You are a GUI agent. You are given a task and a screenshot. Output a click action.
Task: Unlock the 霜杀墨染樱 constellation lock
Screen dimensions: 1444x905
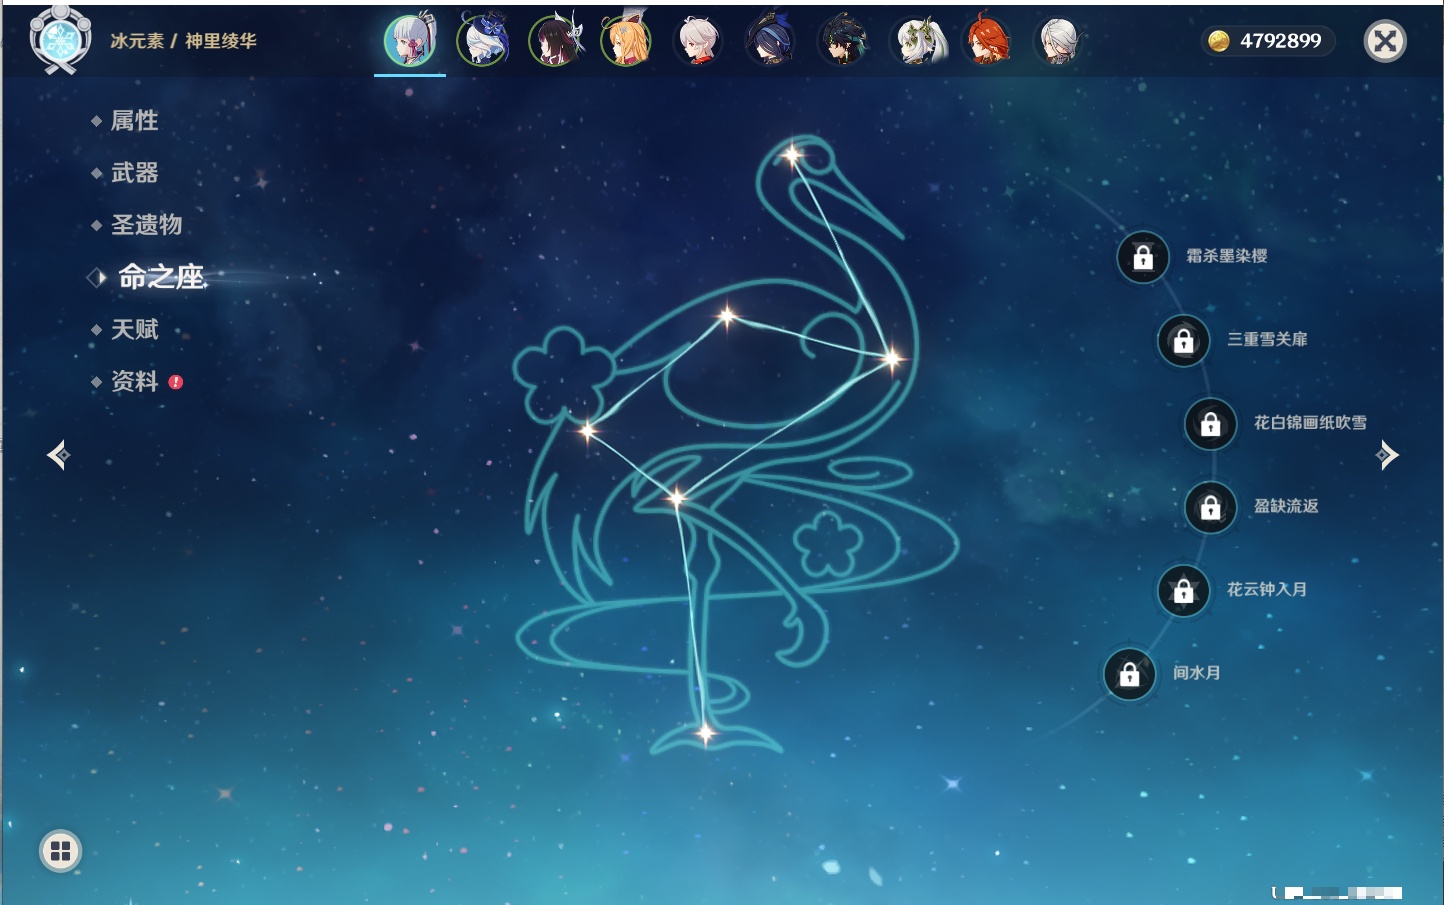(x=1143, y=258)
